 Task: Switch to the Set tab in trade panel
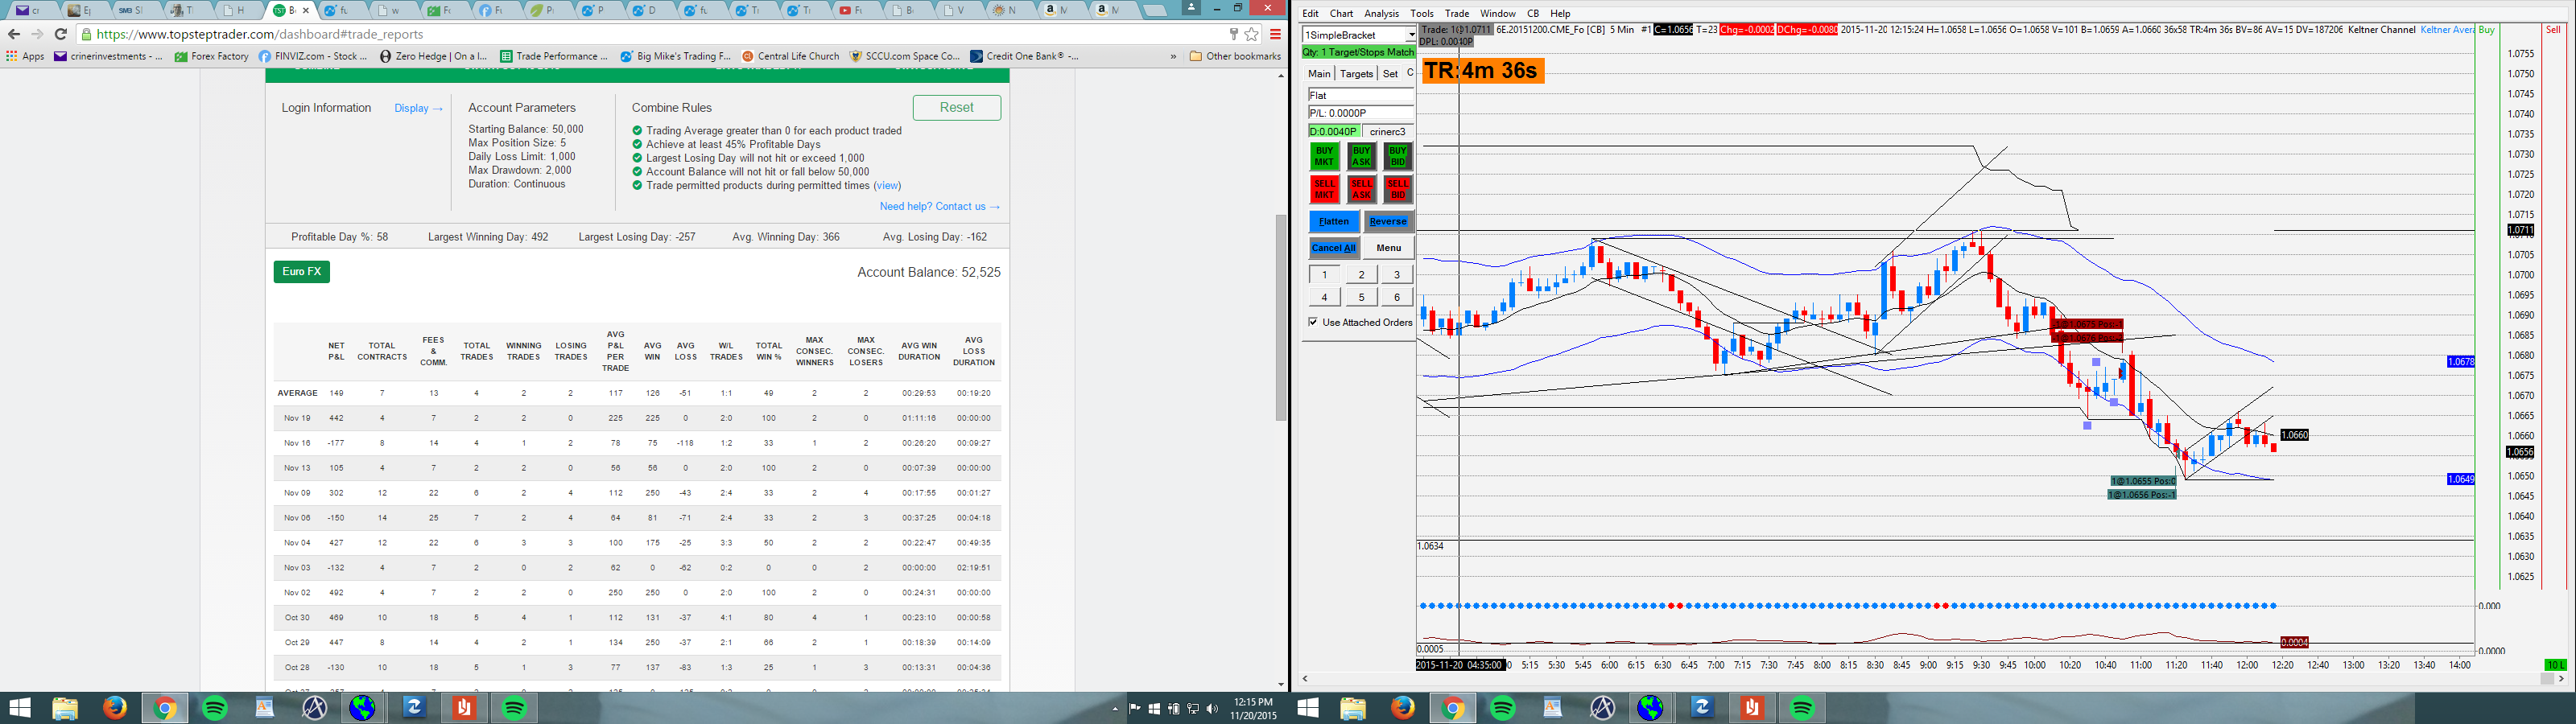pyautogui.click(x=1390, y=74)
